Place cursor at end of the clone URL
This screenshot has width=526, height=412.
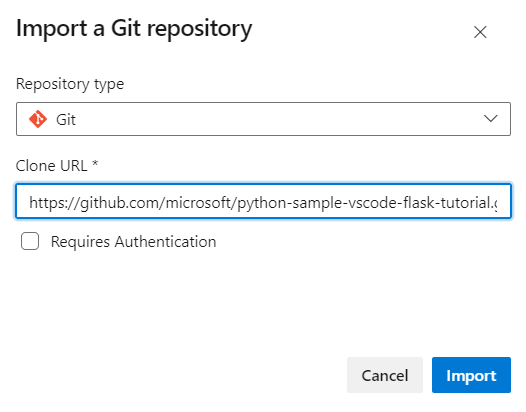tap(500, 203)
